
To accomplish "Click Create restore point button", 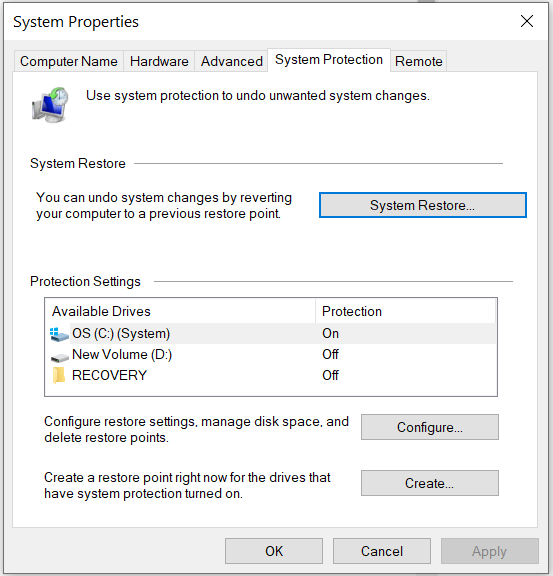I will 430,483.
